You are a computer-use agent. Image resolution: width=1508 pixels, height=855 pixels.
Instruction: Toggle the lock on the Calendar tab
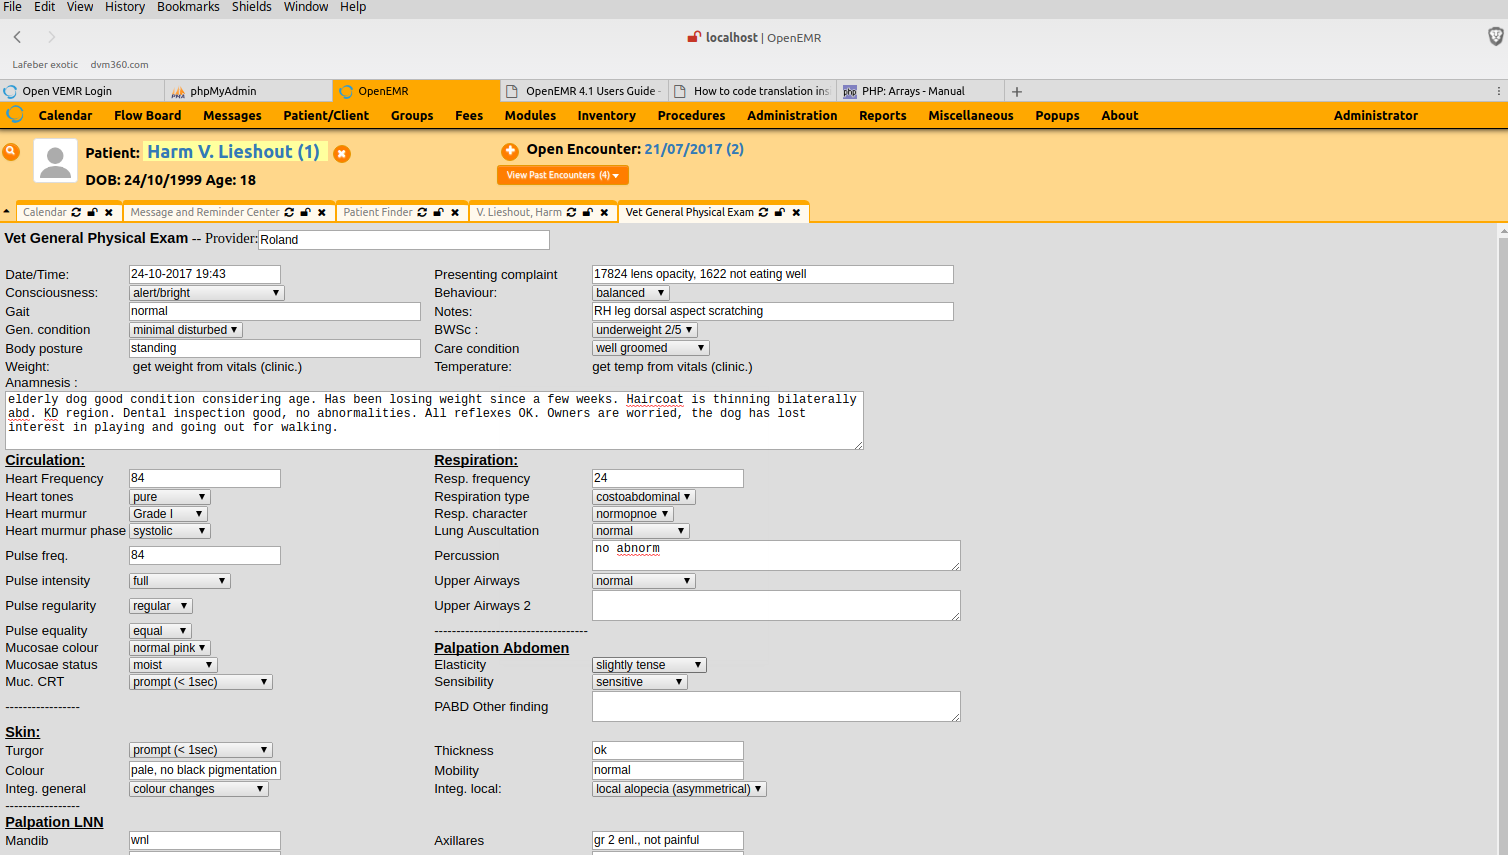pyautogui.click(x=92, y=212)
